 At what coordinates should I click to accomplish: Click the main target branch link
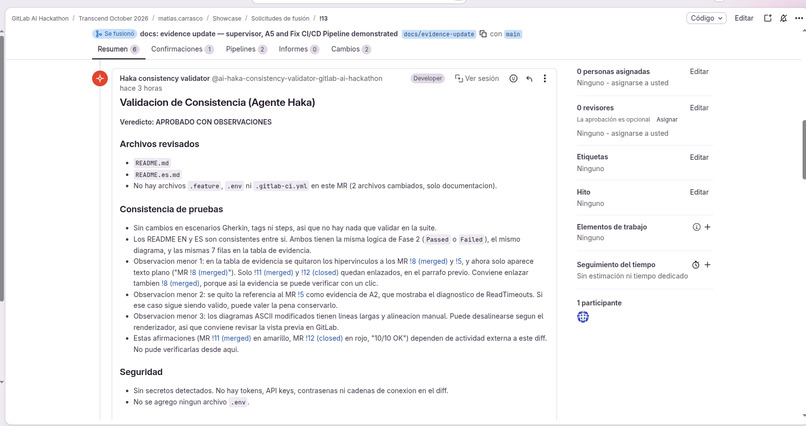click(x=513, y=34)
